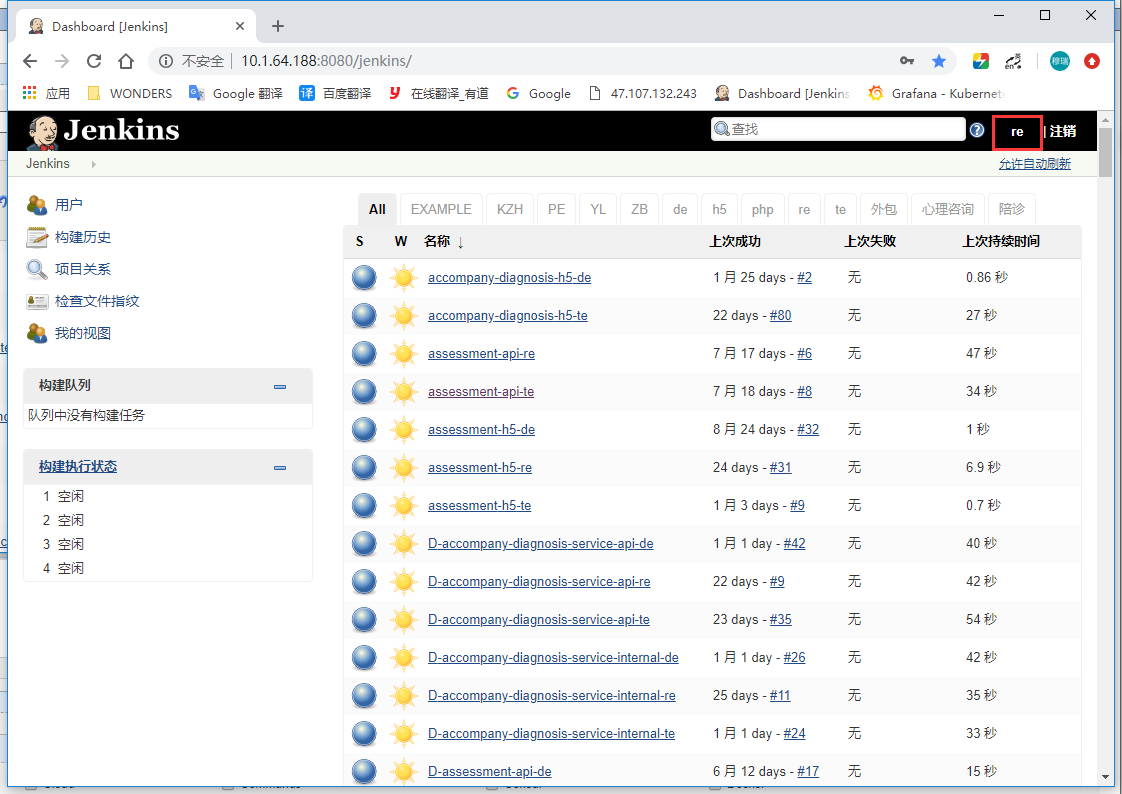This screenshot has height=794, width=1122.
Task: Click the browser address bar URL
Action: (326, 61)
